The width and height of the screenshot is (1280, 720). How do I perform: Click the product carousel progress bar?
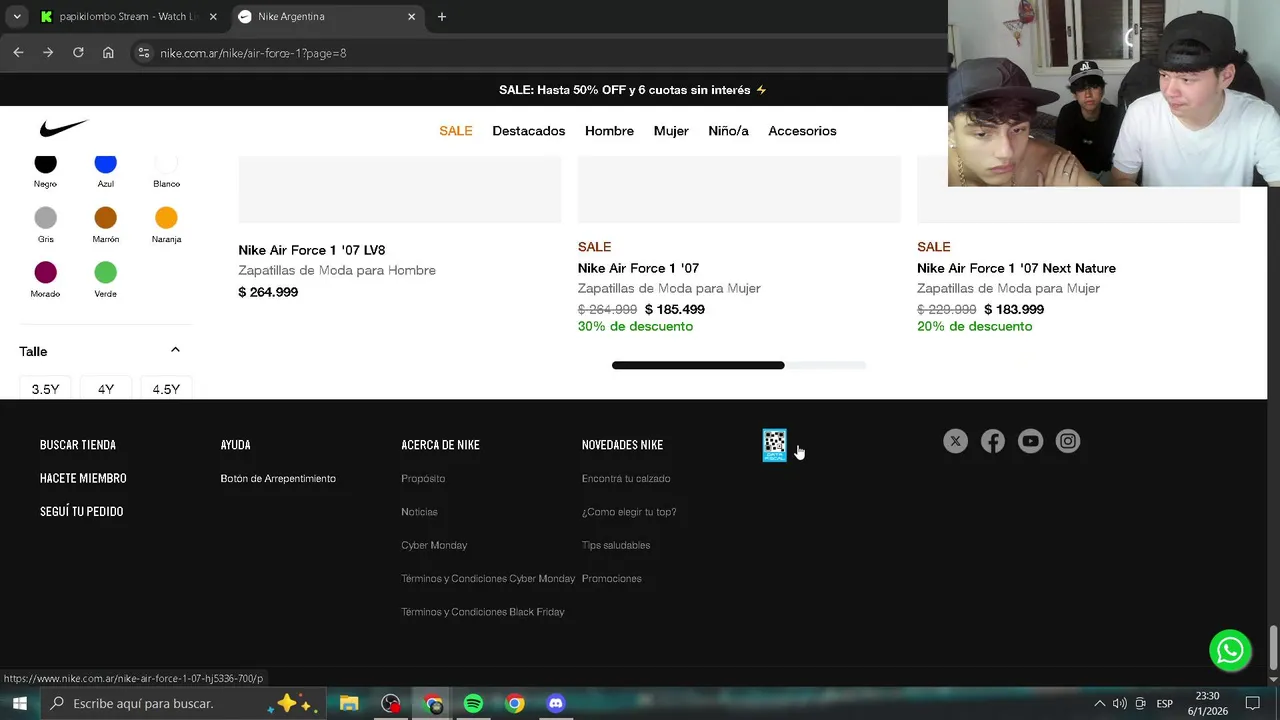(x=739, y=365)
